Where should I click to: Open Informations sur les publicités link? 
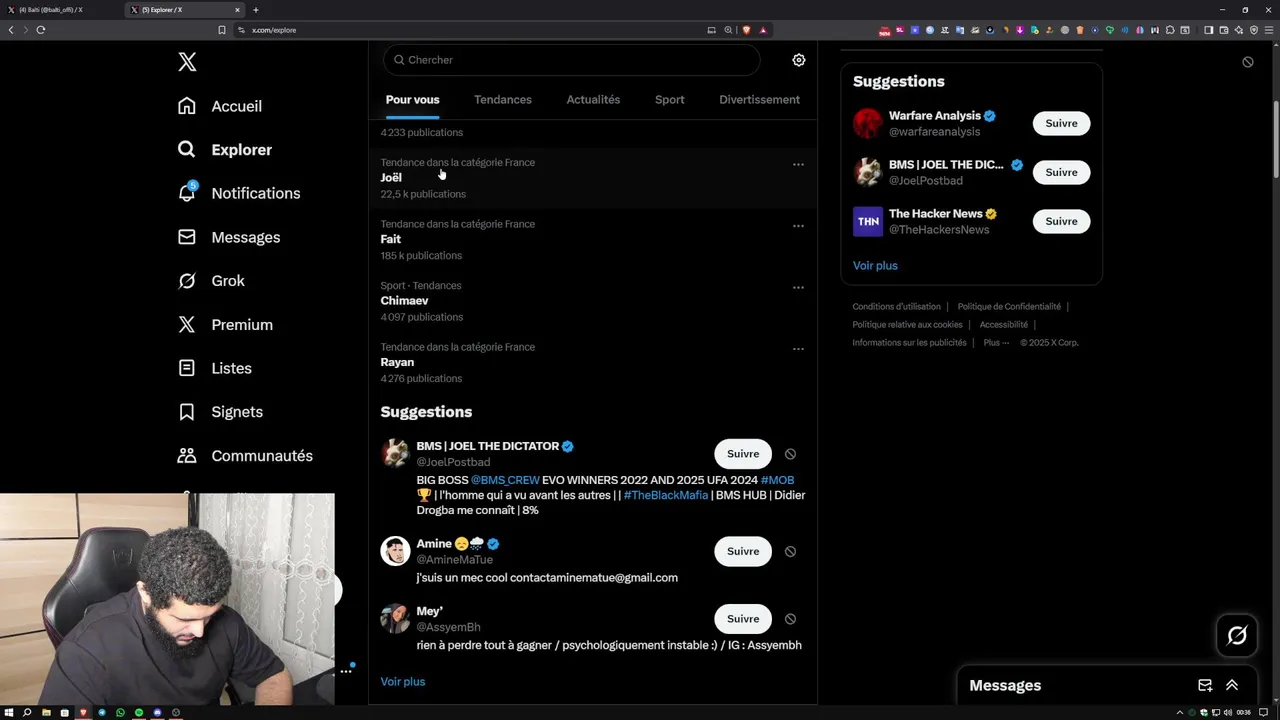(x=909, y=343)
